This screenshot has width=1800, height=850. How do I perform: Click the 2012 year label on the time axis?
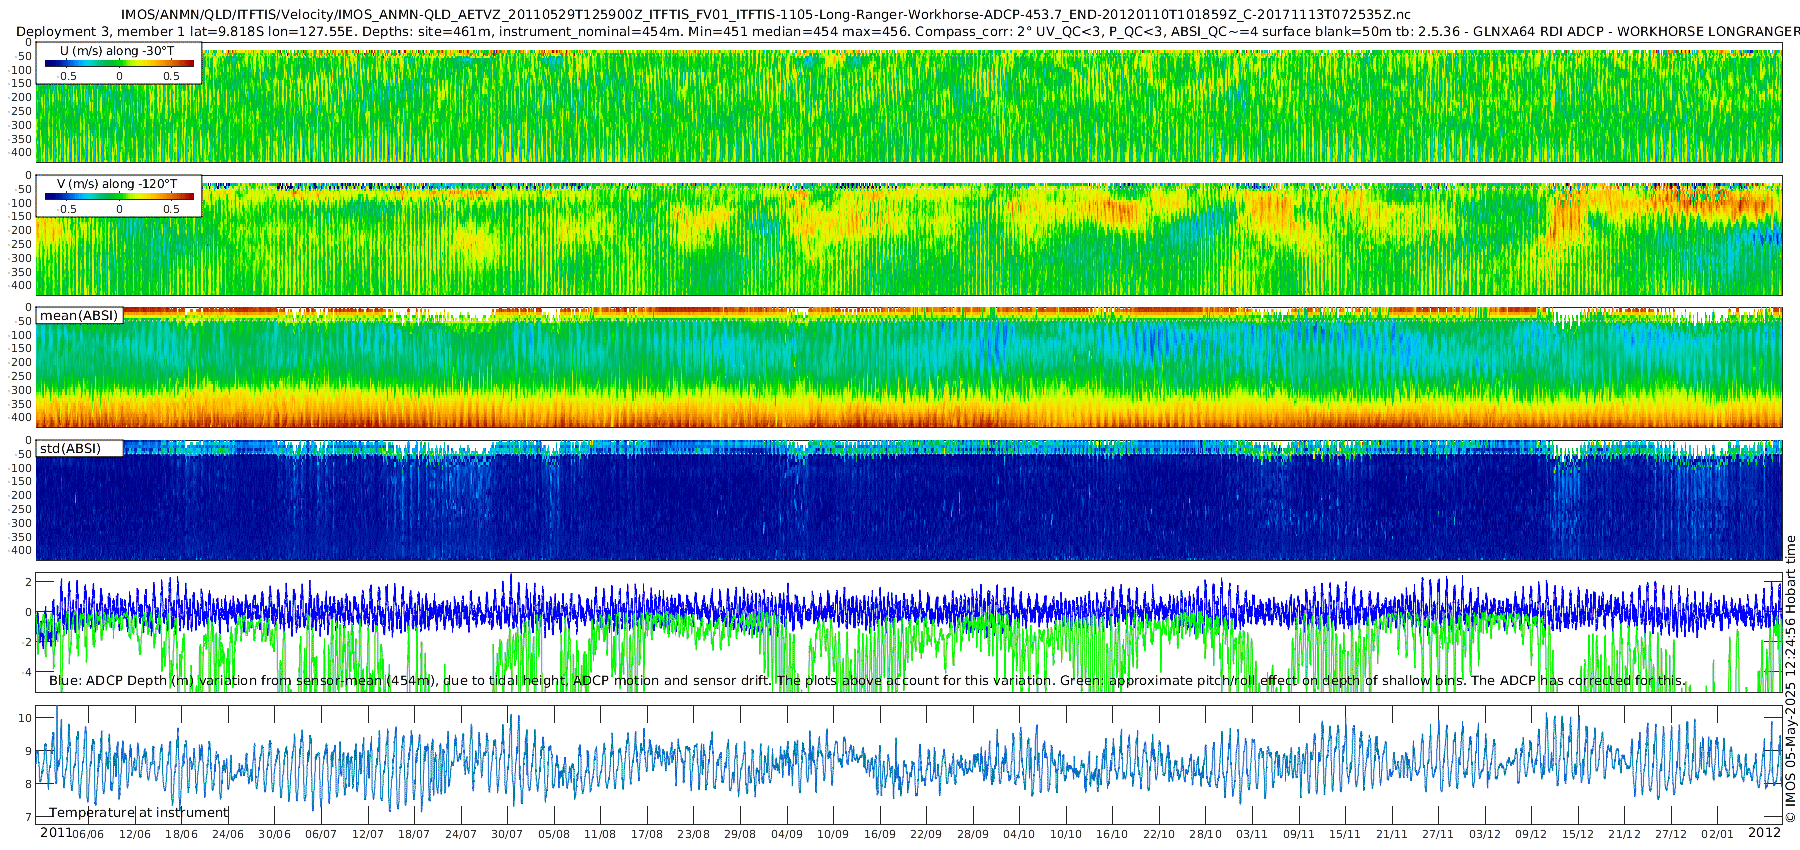[x=1764, y=832]
